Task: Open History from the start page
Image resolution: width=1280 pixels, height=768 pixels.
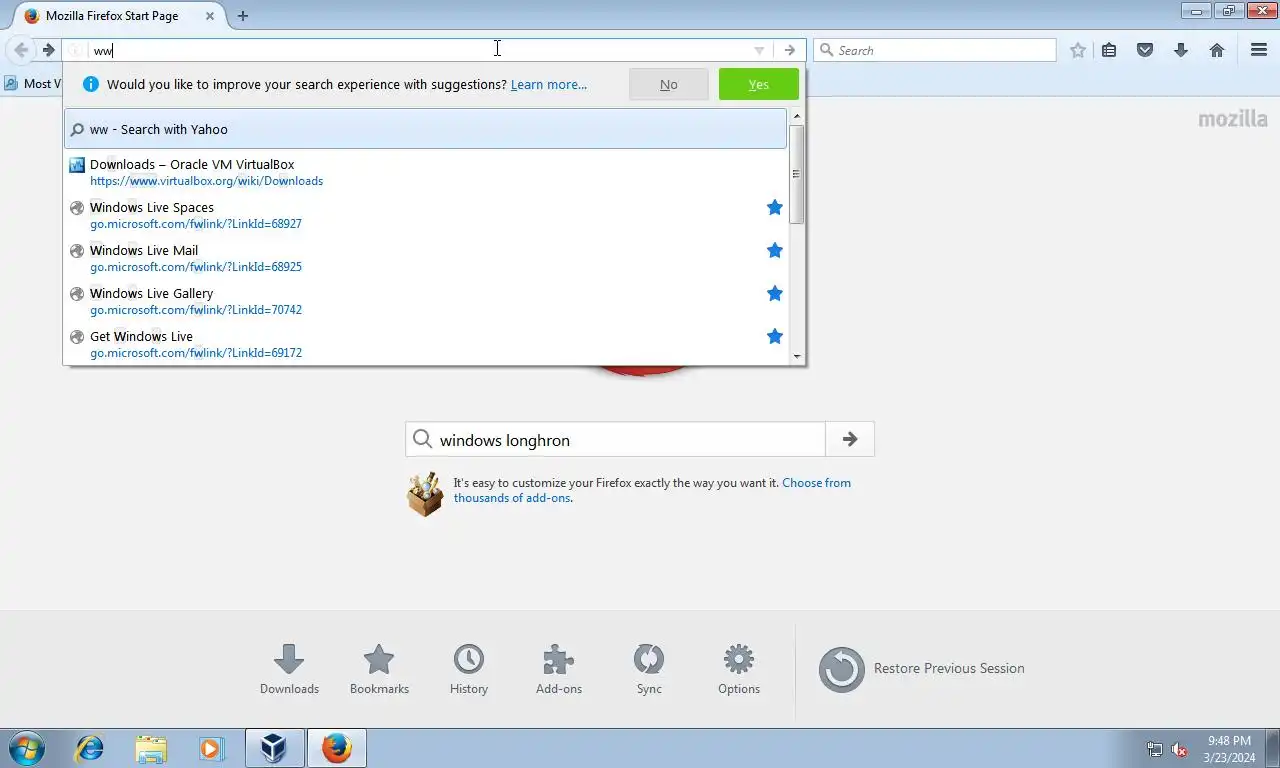Action: coord(469,669)
